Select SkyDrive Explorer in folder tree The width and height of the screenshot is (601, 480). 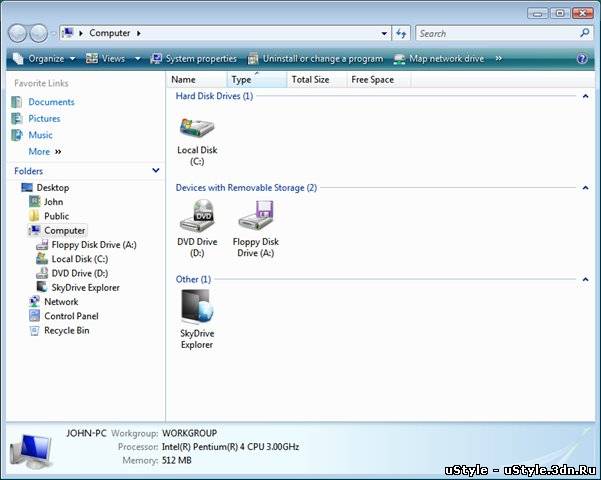[85, 288]
